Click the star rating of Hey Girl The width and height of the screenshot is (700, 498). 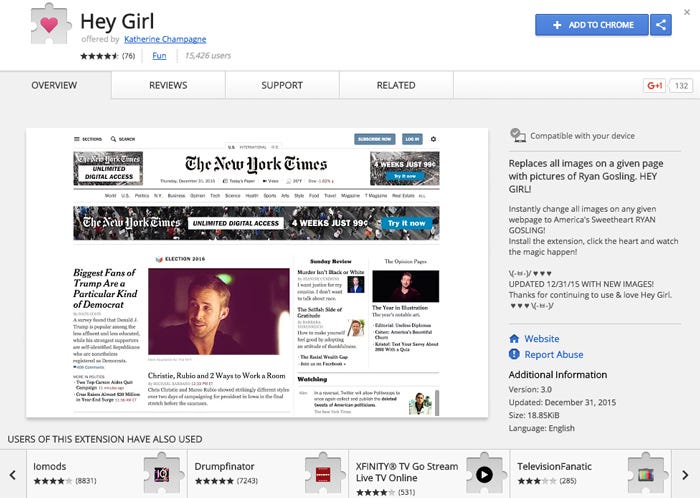coord(99,56)
